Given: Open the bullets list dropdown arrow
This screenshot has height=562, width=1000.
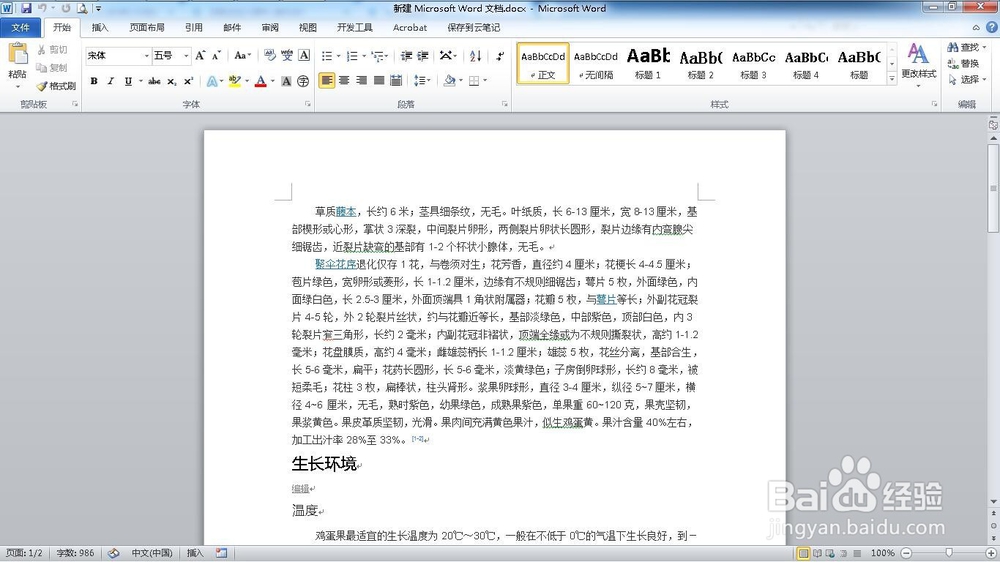Looking at the screenshot, I should pos(338,56).
